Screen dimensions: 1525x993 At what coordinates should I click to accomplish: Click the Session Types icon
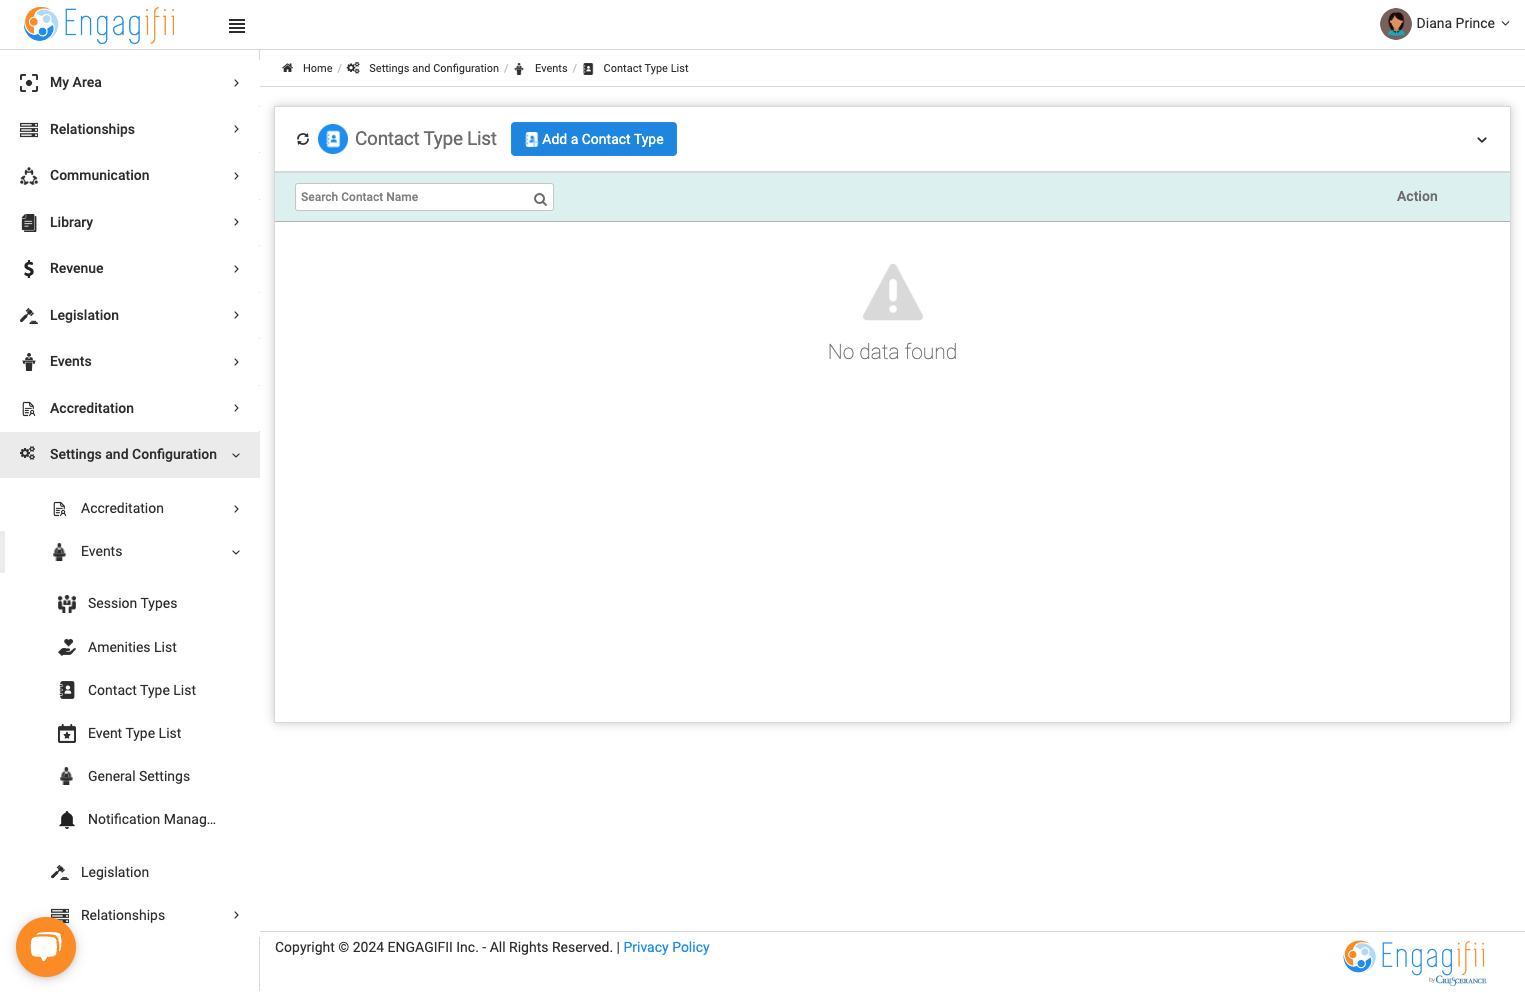67,604
